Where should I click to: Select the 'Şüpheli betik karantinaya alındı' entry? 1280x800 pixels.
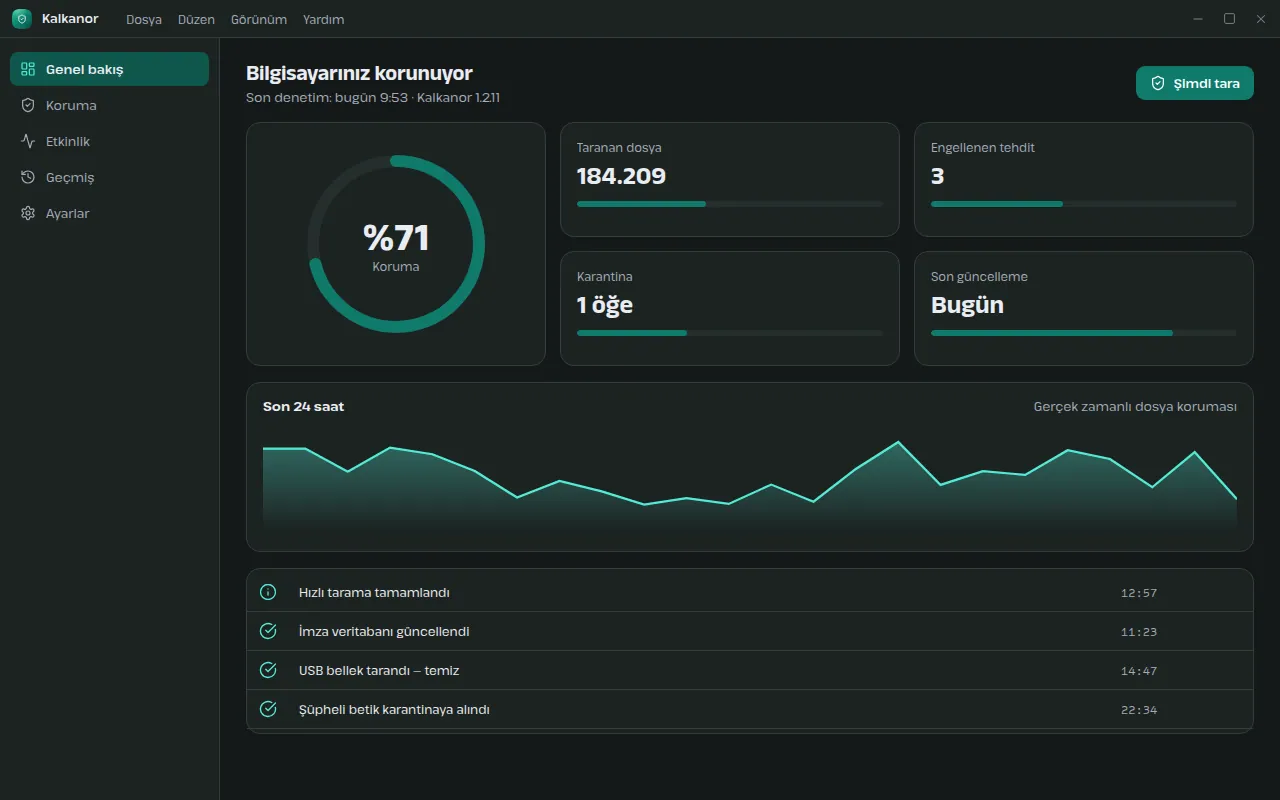click(x=750, y=709)
